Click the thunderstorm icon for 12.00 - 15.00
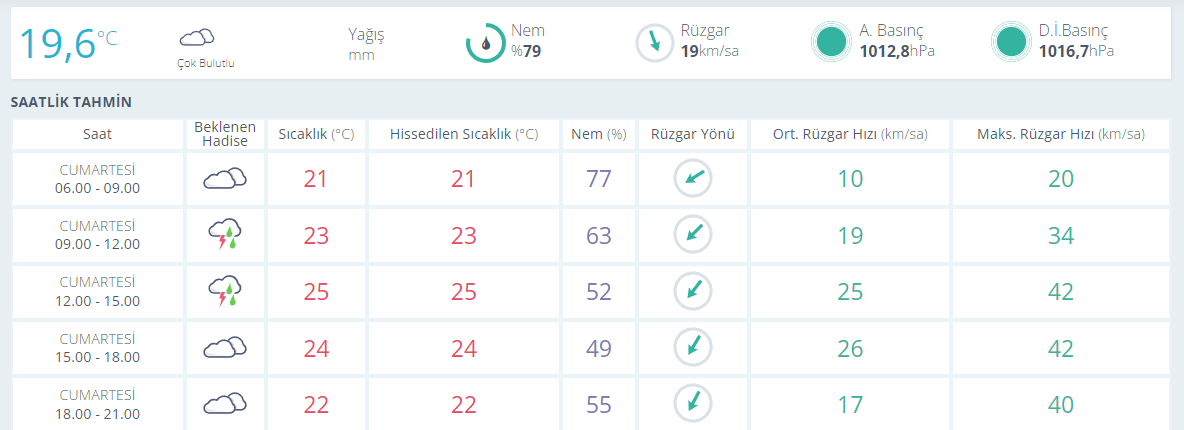The width and height of the screenshot is (1184, 430). click(x=225, y=292)
